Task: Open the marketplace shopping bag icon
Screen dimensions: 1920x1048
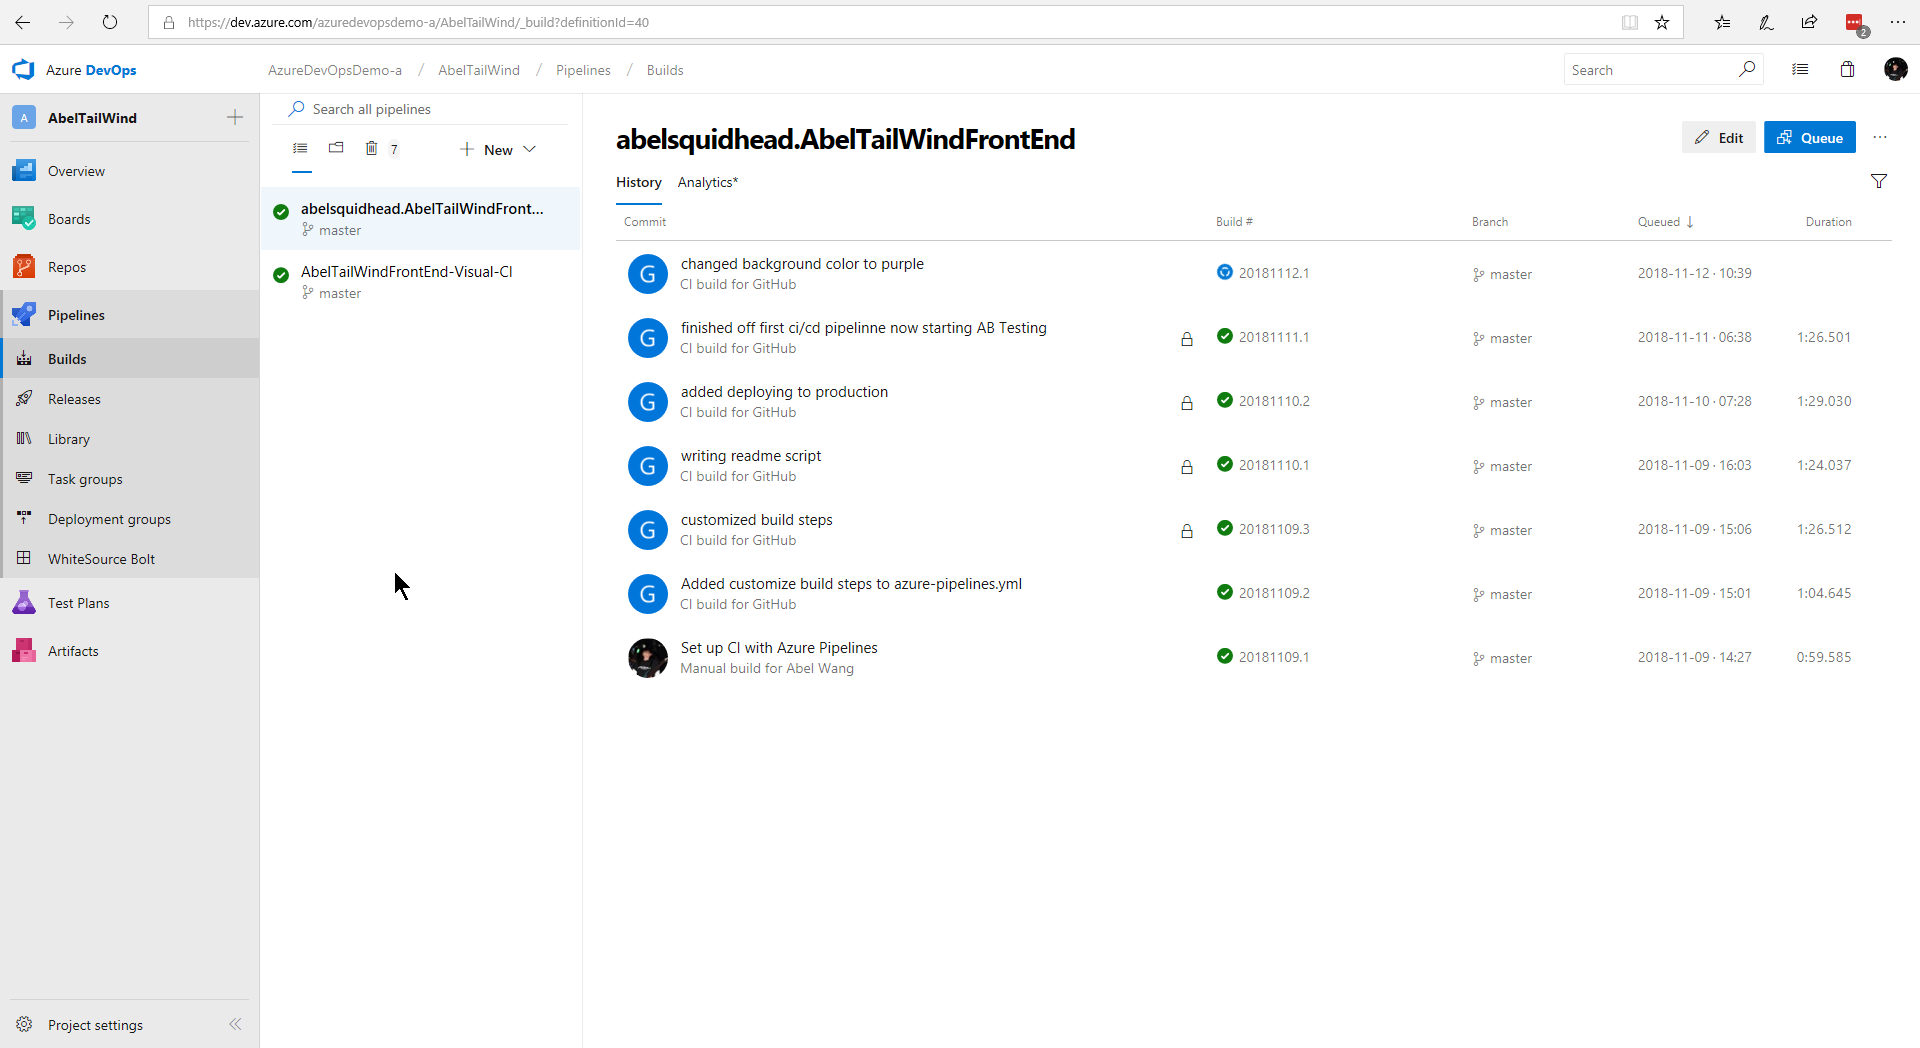Action: tap(1847, 69)
